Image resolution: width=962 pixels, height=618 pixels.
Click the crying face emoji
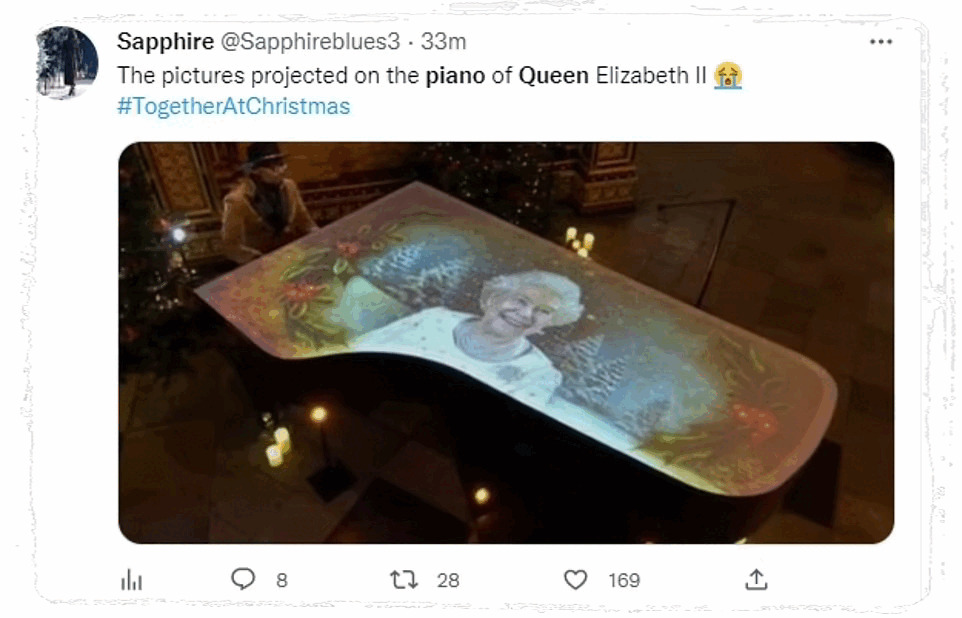click(728, 75)
